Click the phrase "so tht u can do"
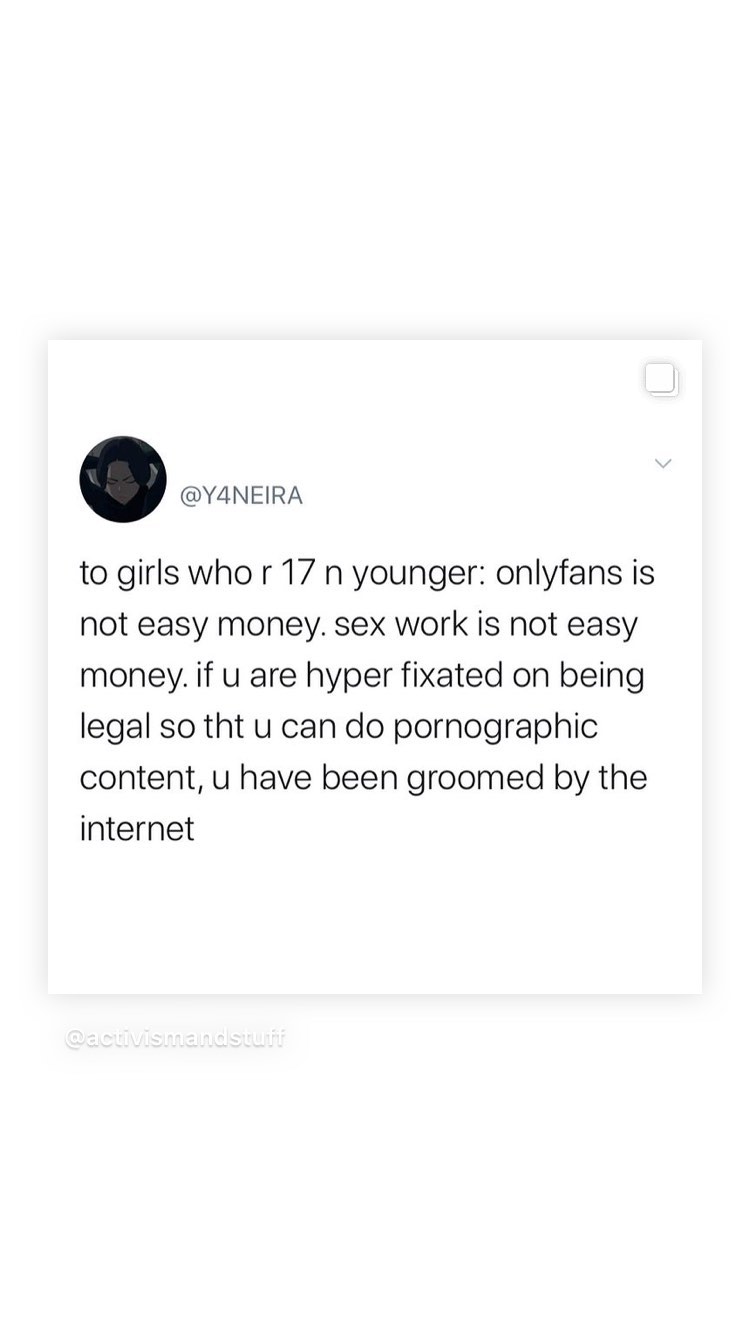This screenshot has width=750, height=1334. [x=271, y=727]
